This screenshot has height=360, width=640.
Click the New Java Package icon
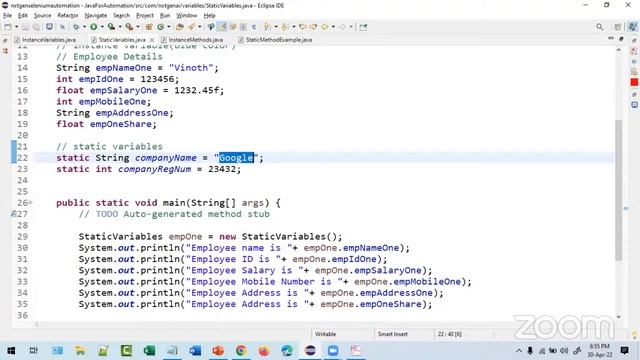pos(149,27)
